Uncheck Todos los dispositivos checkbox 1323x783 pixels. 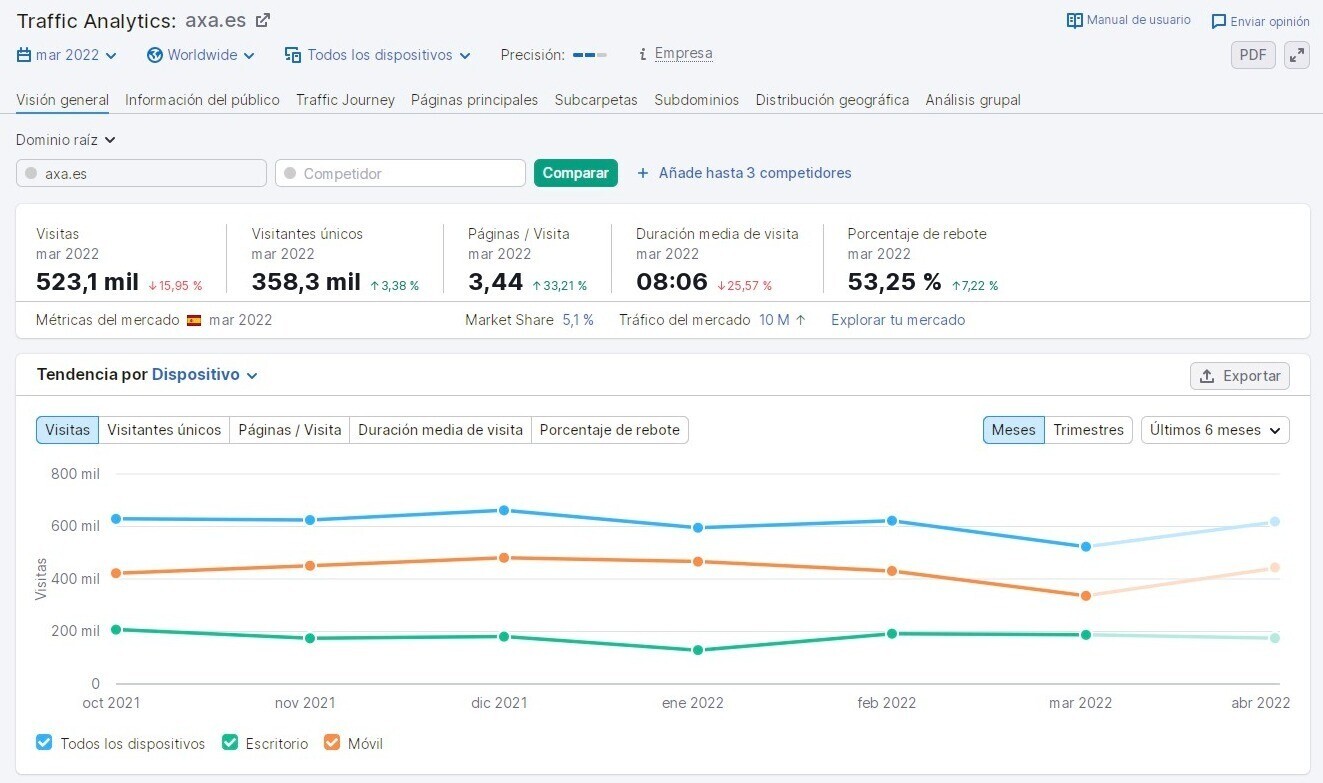(44, 743)
